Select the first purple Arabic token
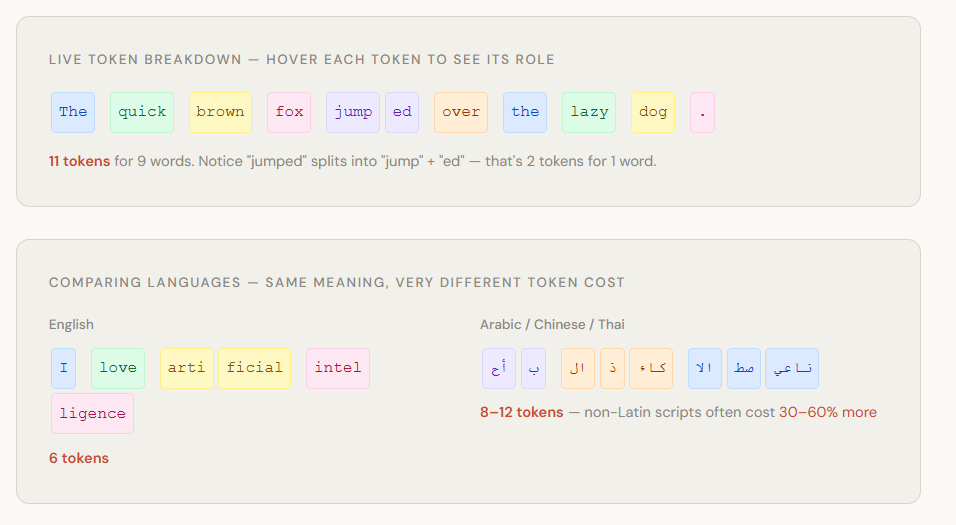956x525 pixels. (499, 368)
